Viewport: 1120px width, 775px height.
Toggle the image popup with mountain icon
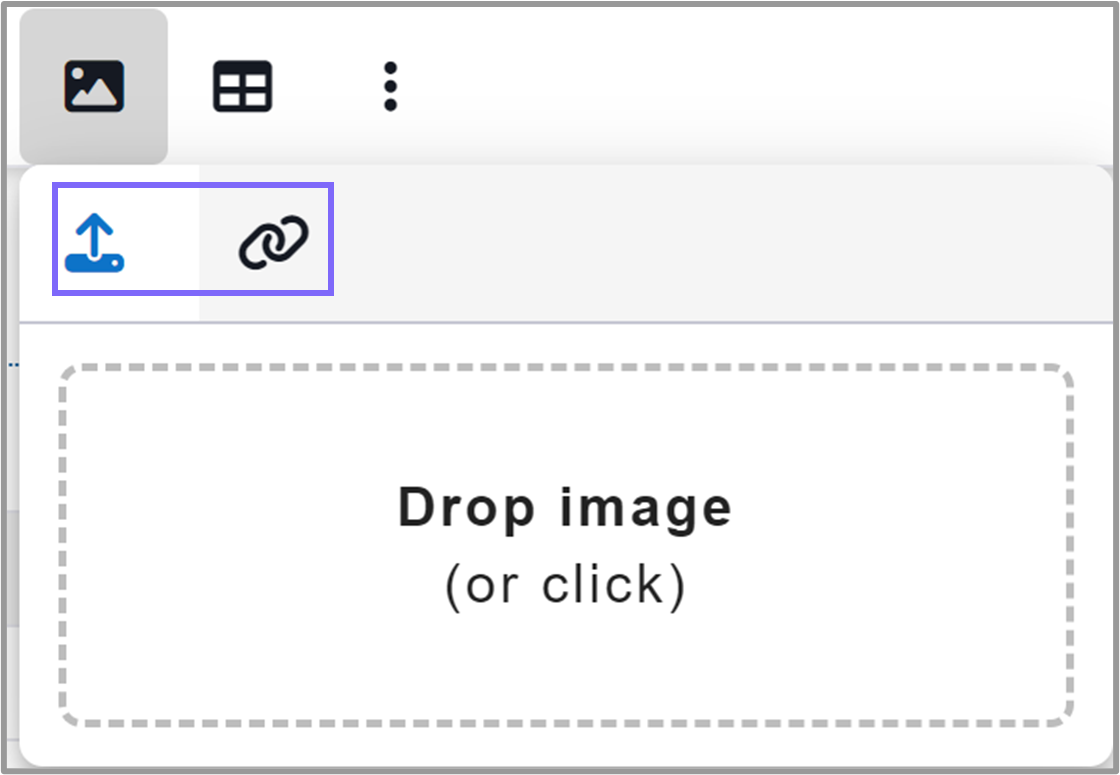coord(94,86)
